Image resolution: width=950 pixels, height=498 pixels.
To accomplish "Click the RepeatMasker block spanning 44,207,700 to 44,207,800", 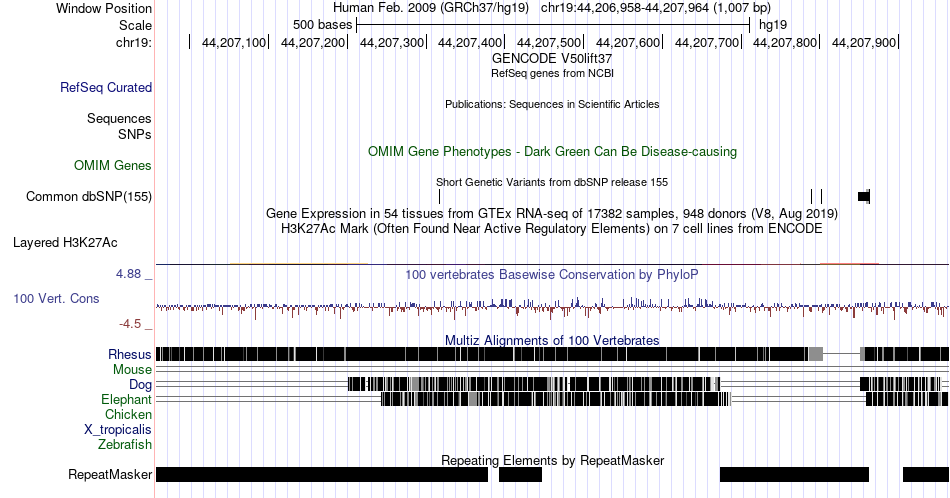I will tap(794, 474).
